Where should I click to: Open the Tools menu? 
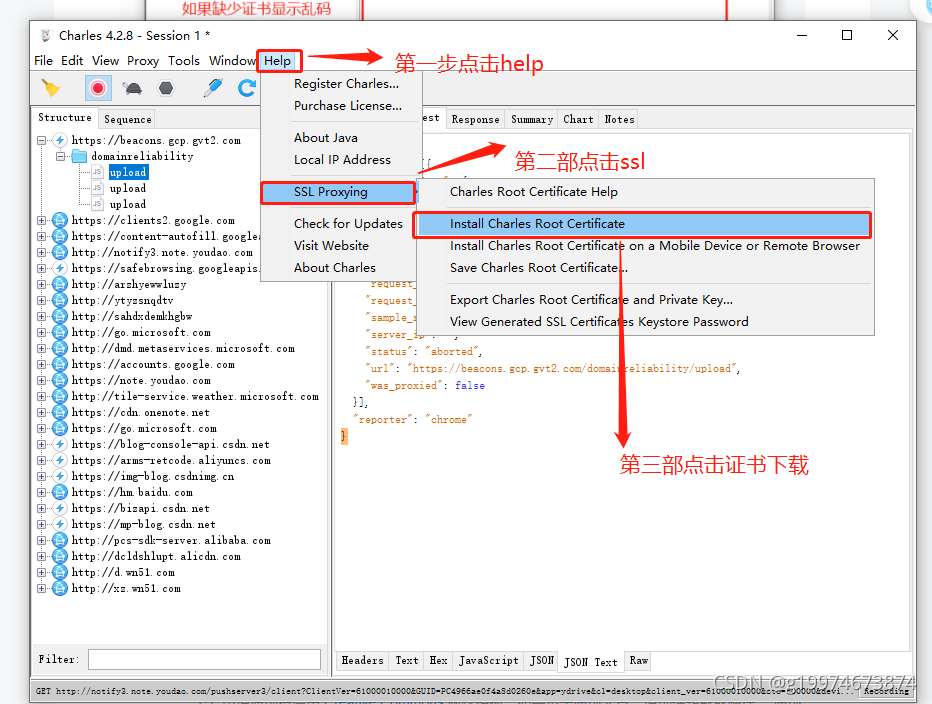tap(184, 61)
